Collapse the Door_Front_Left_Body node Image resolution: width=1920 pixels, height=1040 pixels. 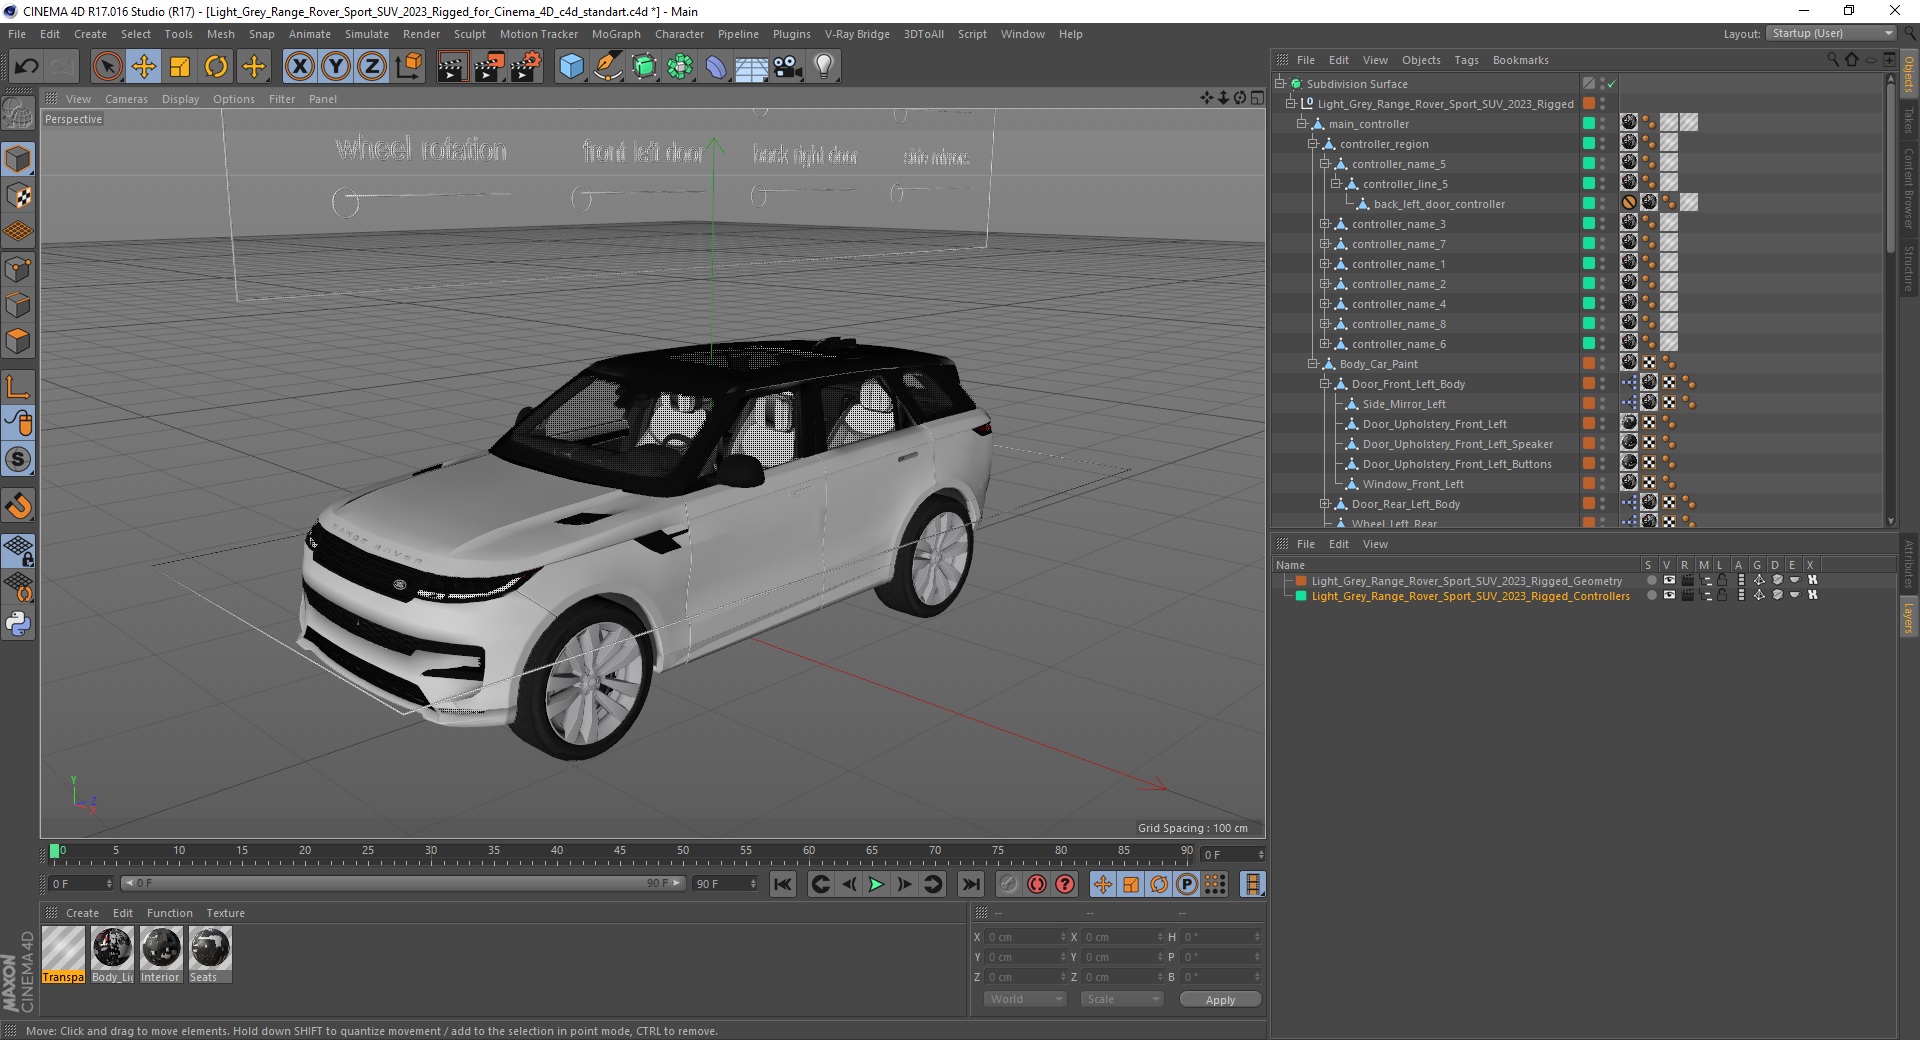pyautogui.click(x=1324, y=384)
